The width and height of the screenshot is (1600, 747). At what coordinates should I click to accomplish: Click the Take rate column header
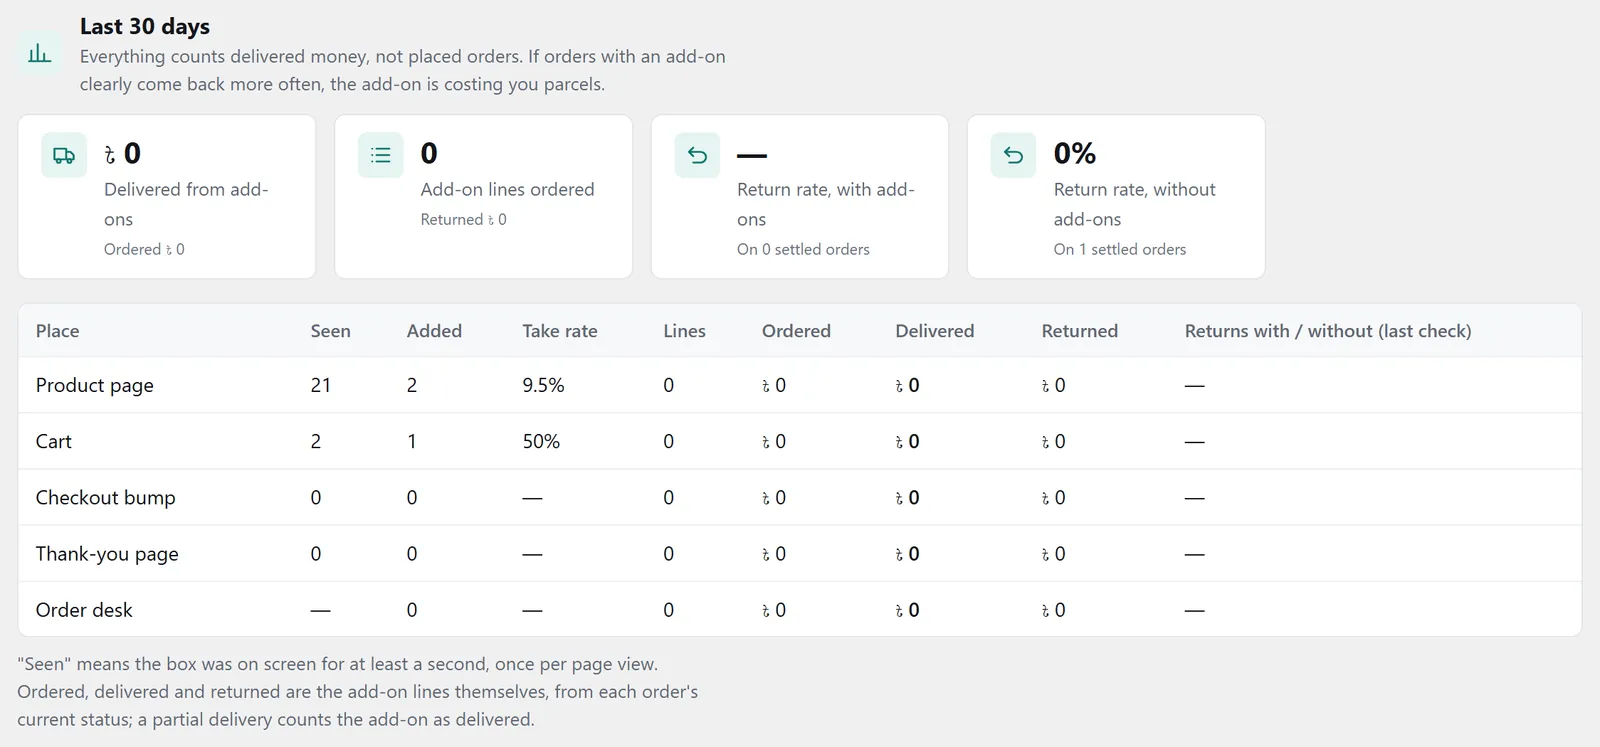tap(559, 331)
